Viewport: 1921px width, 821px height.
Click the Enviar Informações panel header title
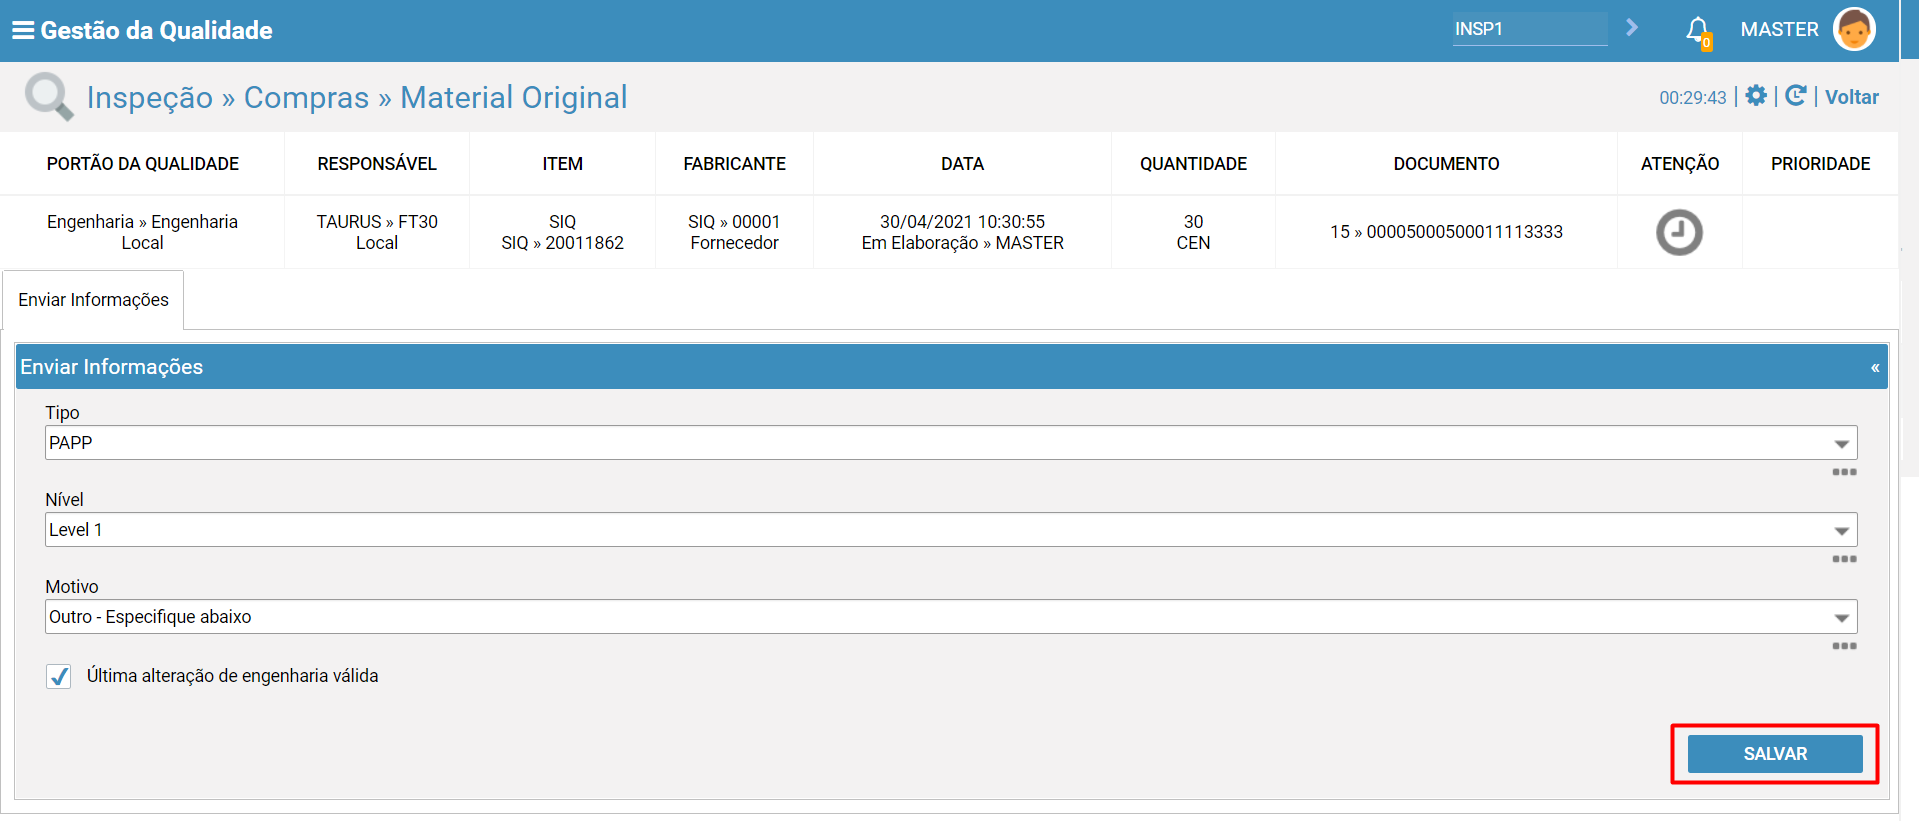tap(112, 367)
